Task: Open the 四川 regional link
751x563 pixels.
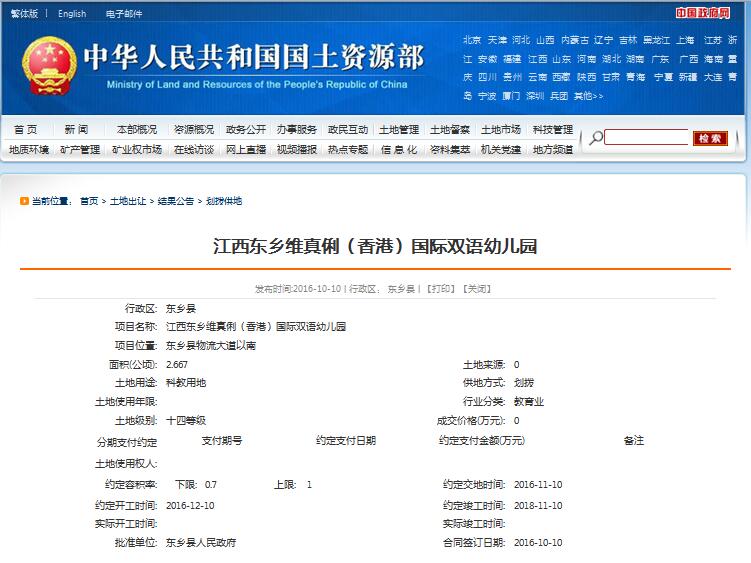Action: [487, 77]
